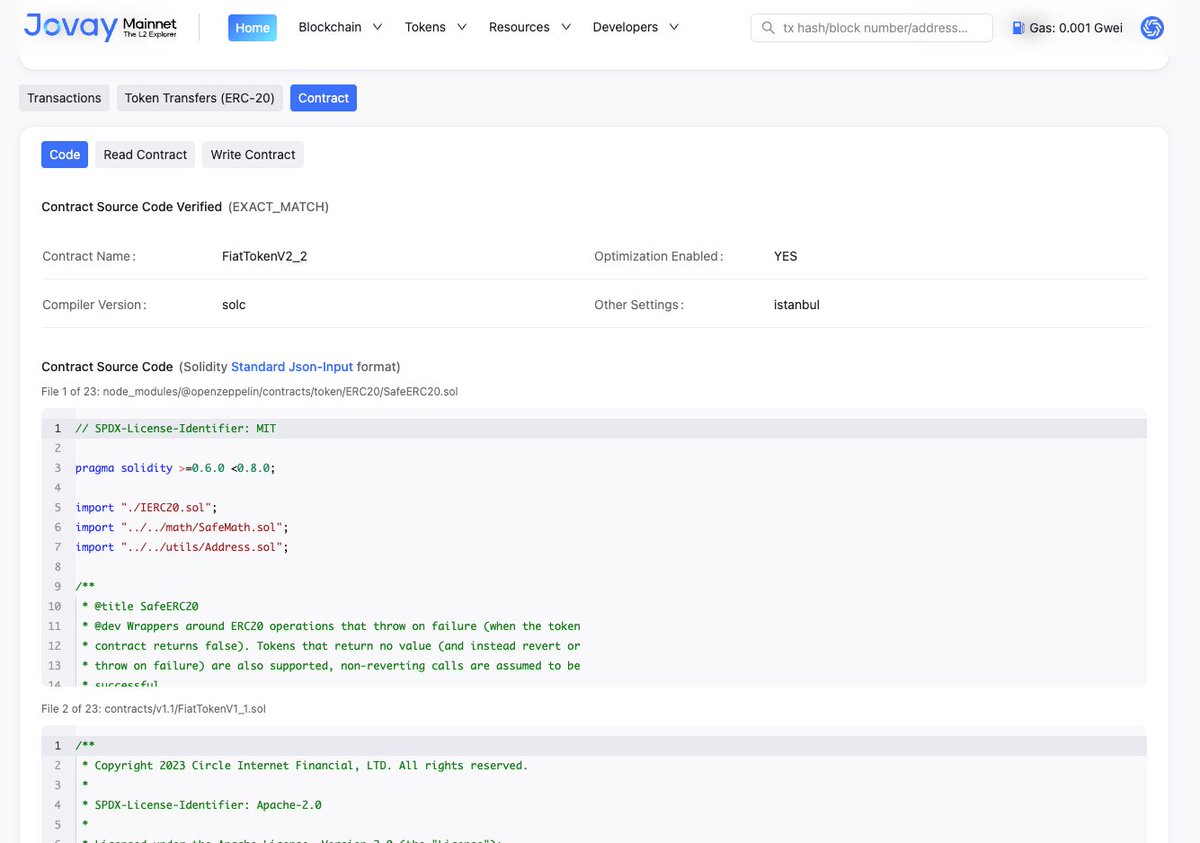Switch to the Read Contract view
Image resolution: width=1200 pixels, height=843 pixels.
(144, 154)
